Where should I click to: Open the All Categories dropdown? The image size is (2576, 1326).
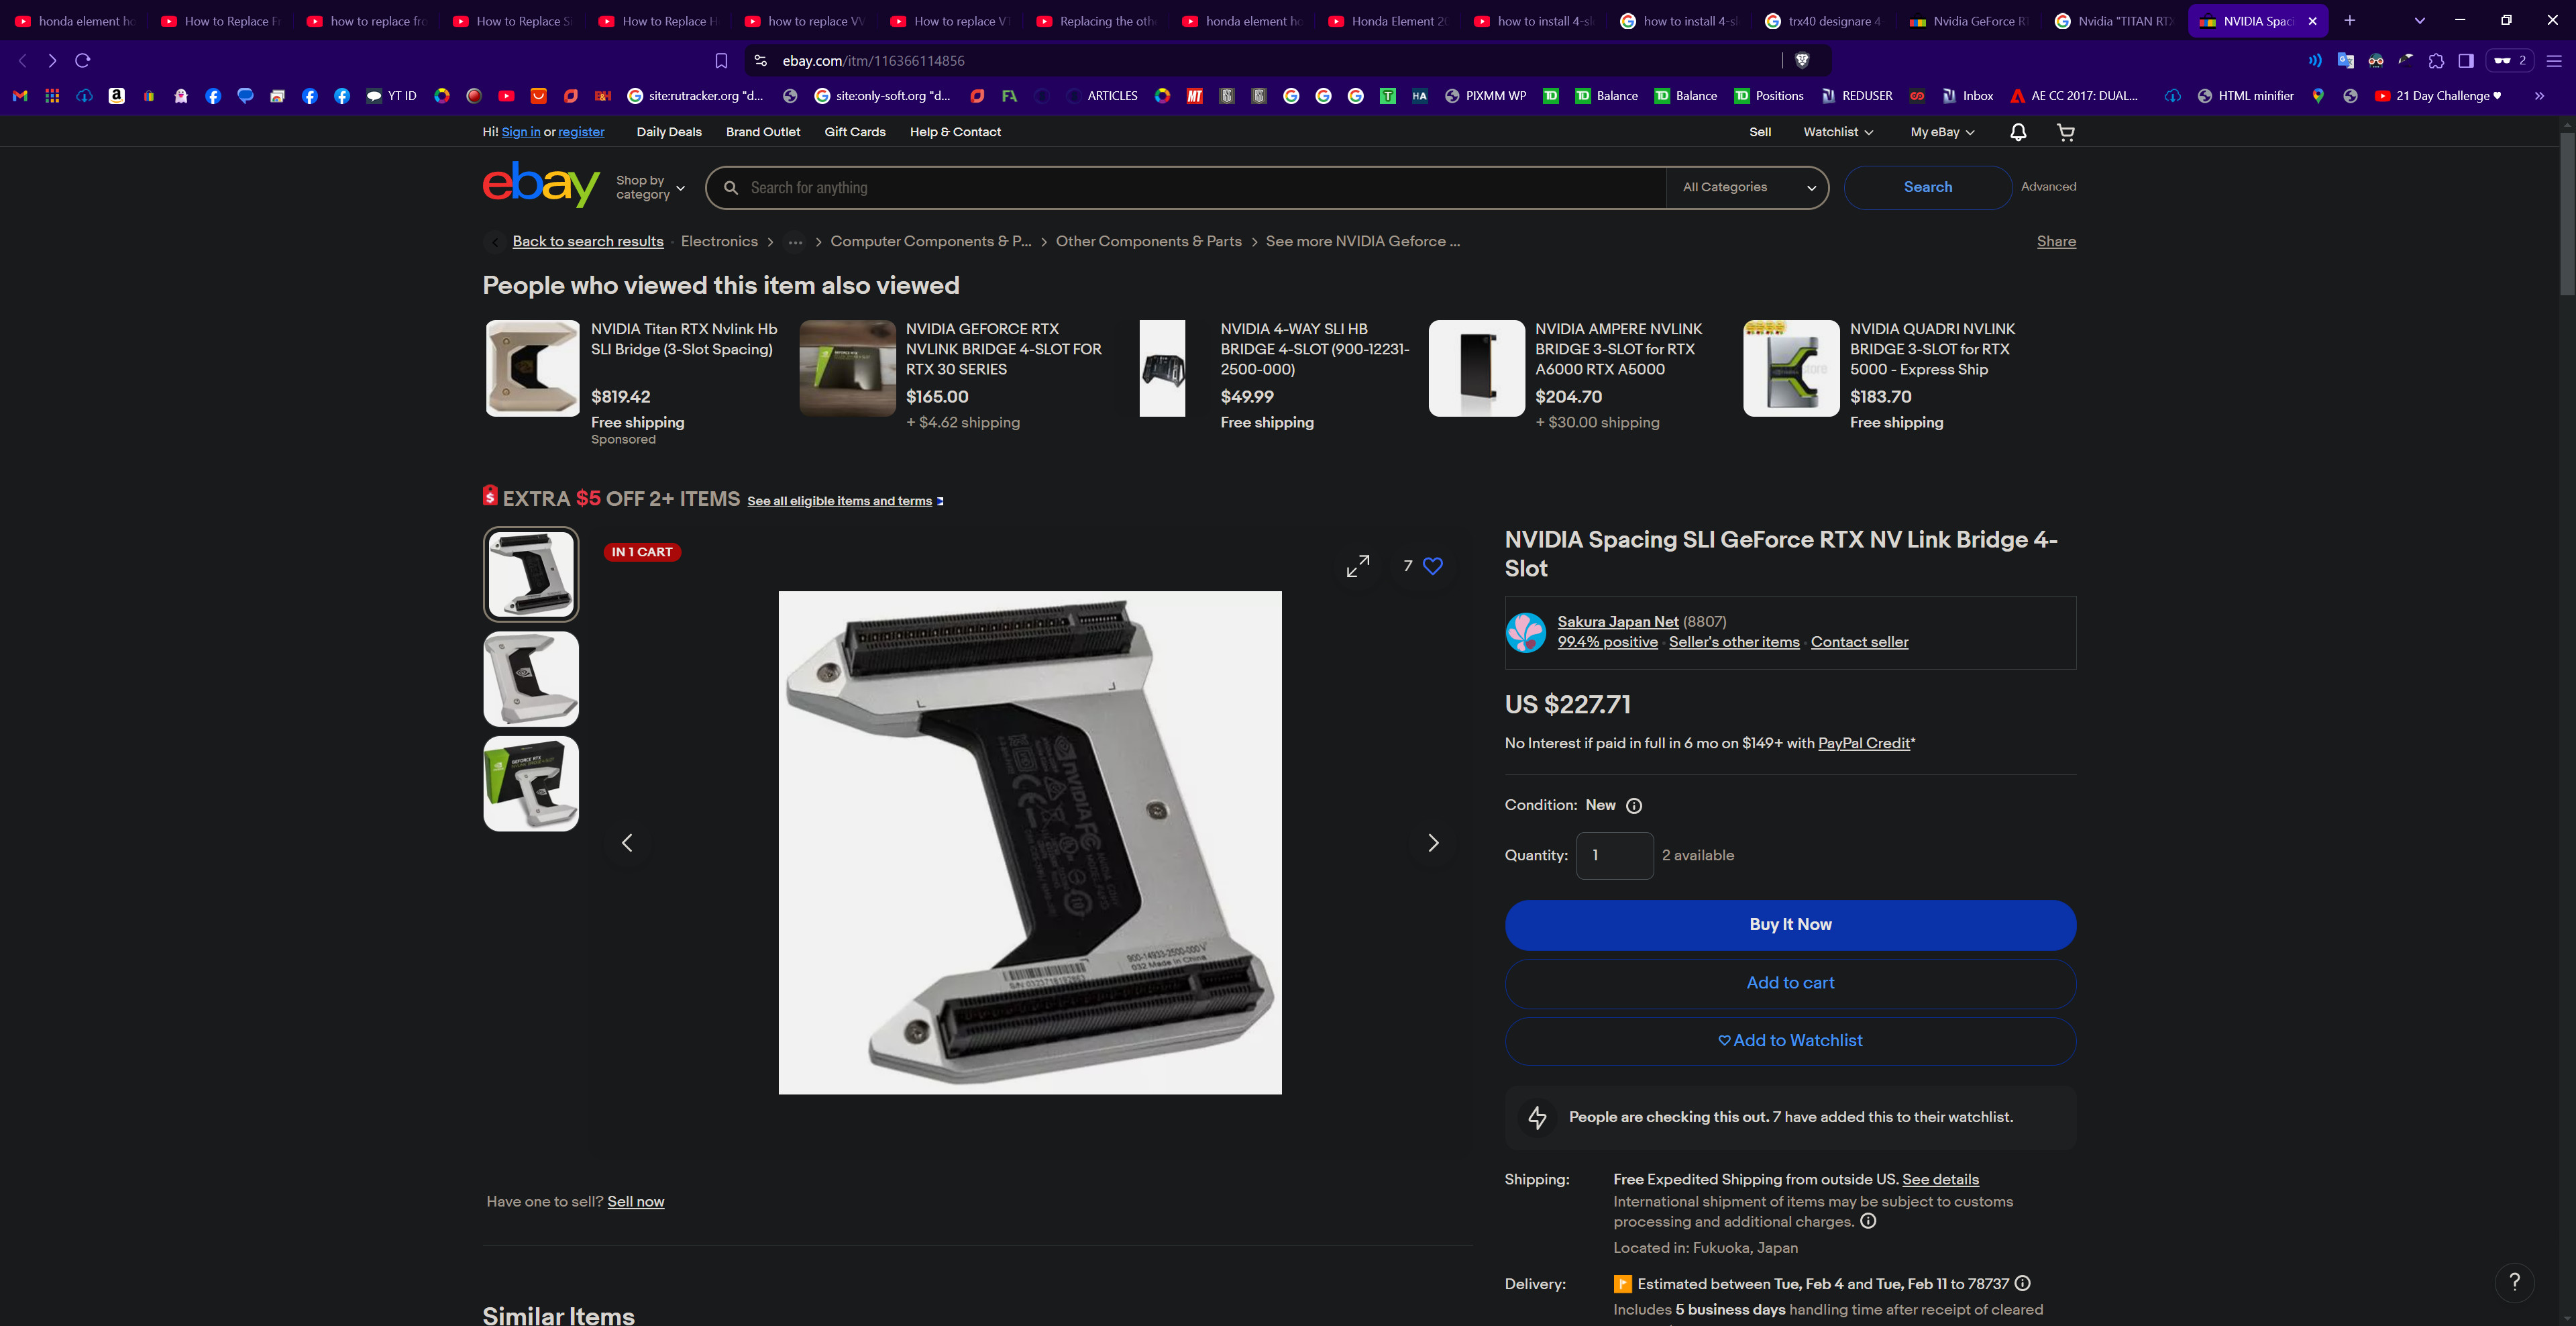[1748, 187]
